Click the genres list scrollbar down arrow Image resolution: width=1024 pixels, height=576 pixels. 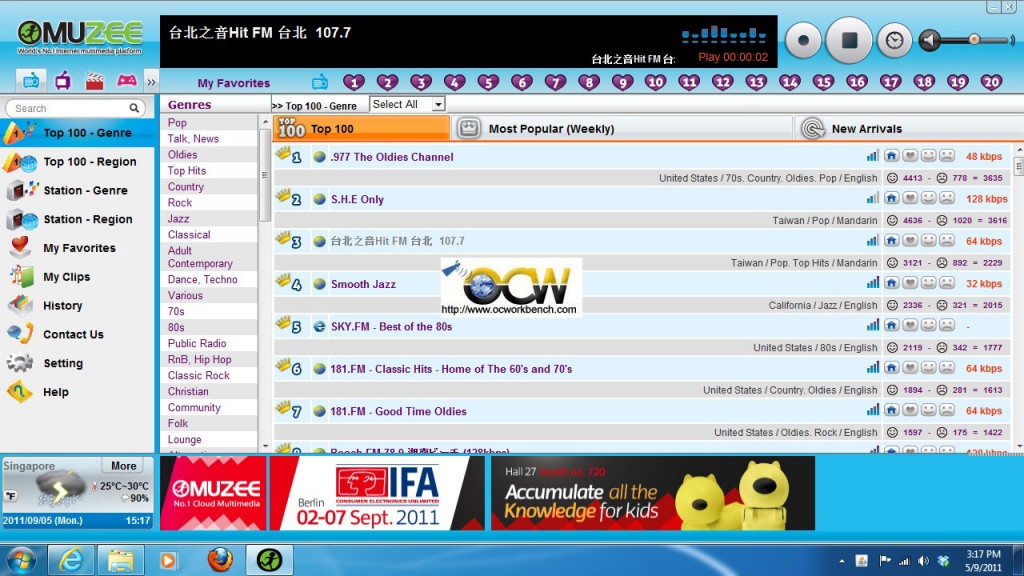(x=264, y=446)
